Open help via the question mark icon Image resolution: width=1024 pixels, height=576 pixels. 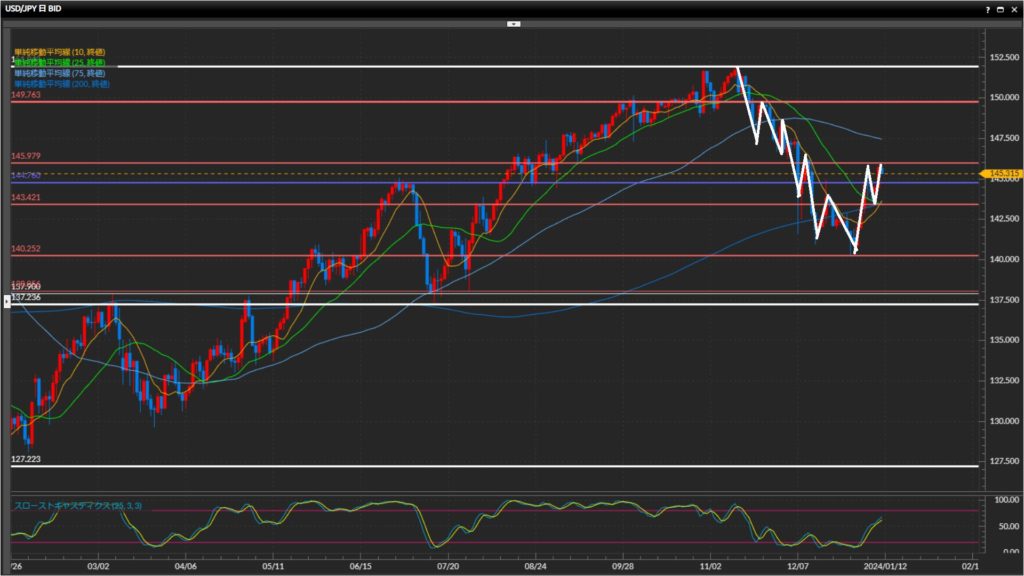pyautogui.click(x=987, y=9)
